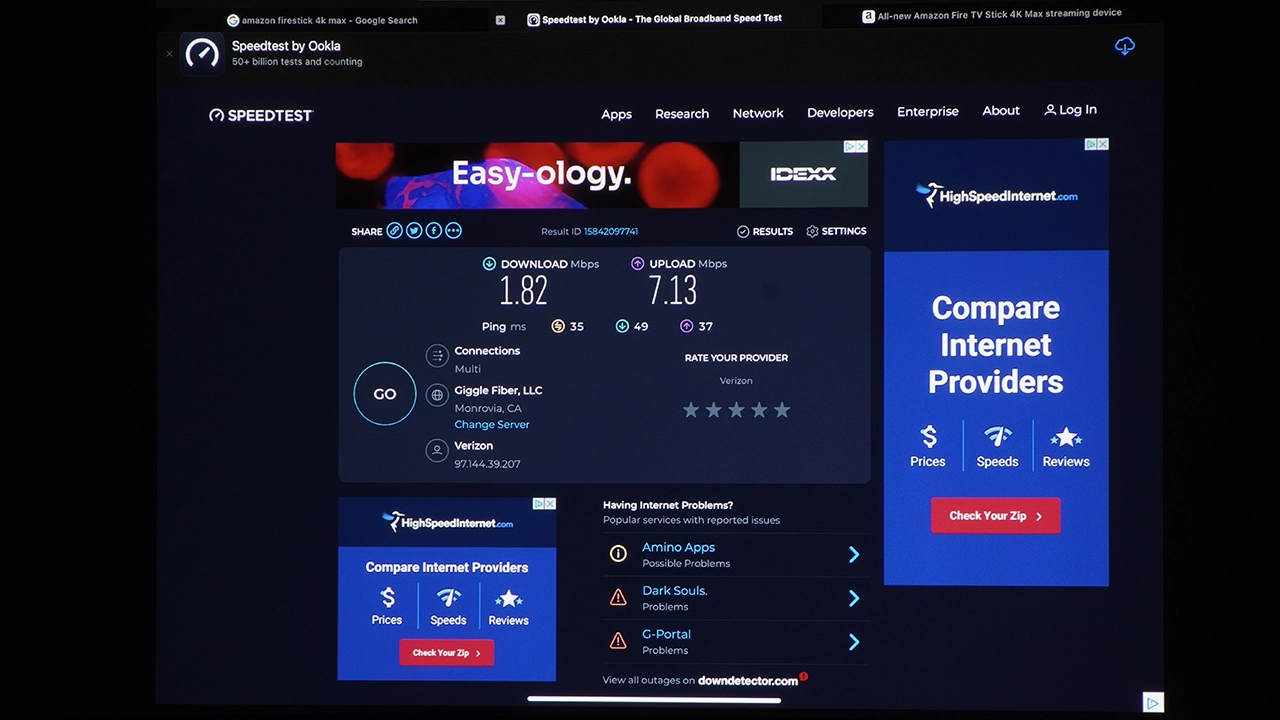Expand Amino Apps problems arrow
The height and width of the screenshot is (720, 1280).
coord(854,555)
